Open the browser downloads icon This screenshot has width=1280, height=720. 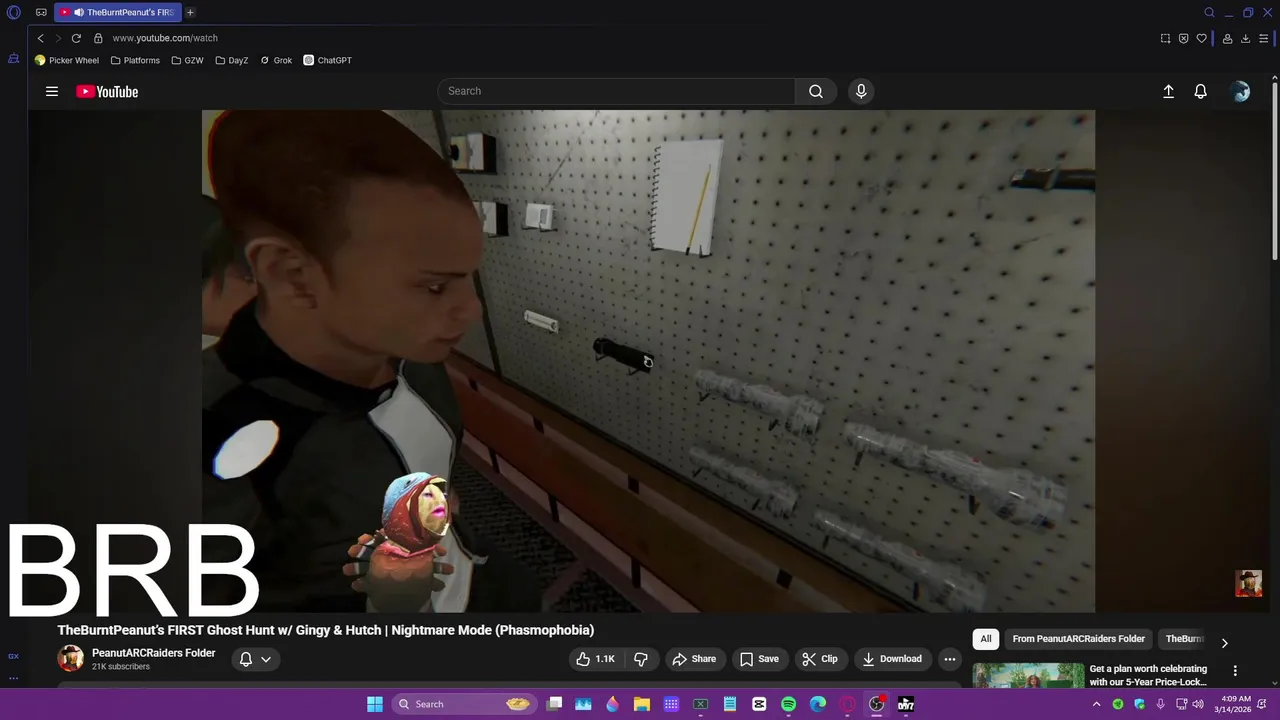(1245, 38)
